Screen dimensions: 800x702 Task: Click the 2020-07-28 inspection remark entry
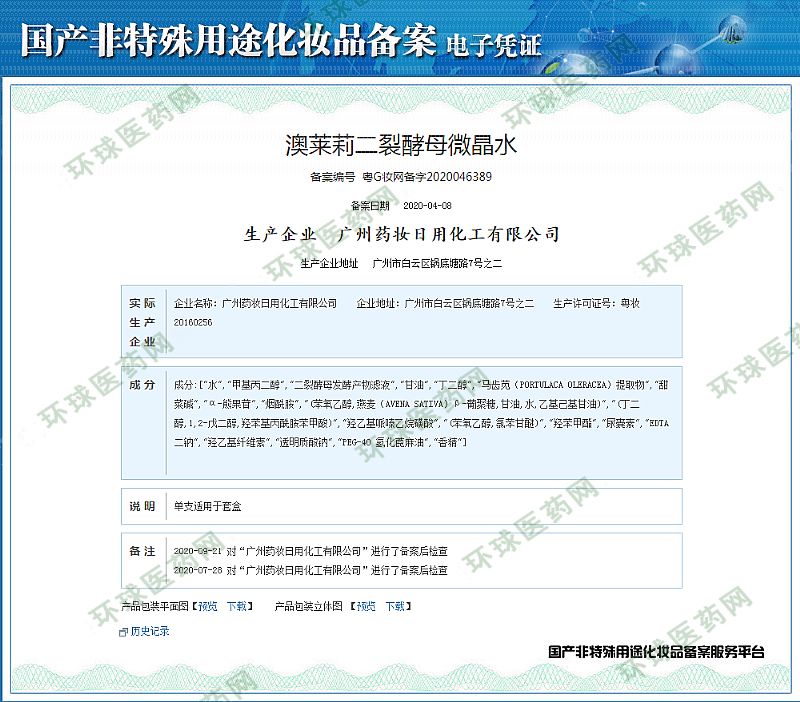coord(310,570)
